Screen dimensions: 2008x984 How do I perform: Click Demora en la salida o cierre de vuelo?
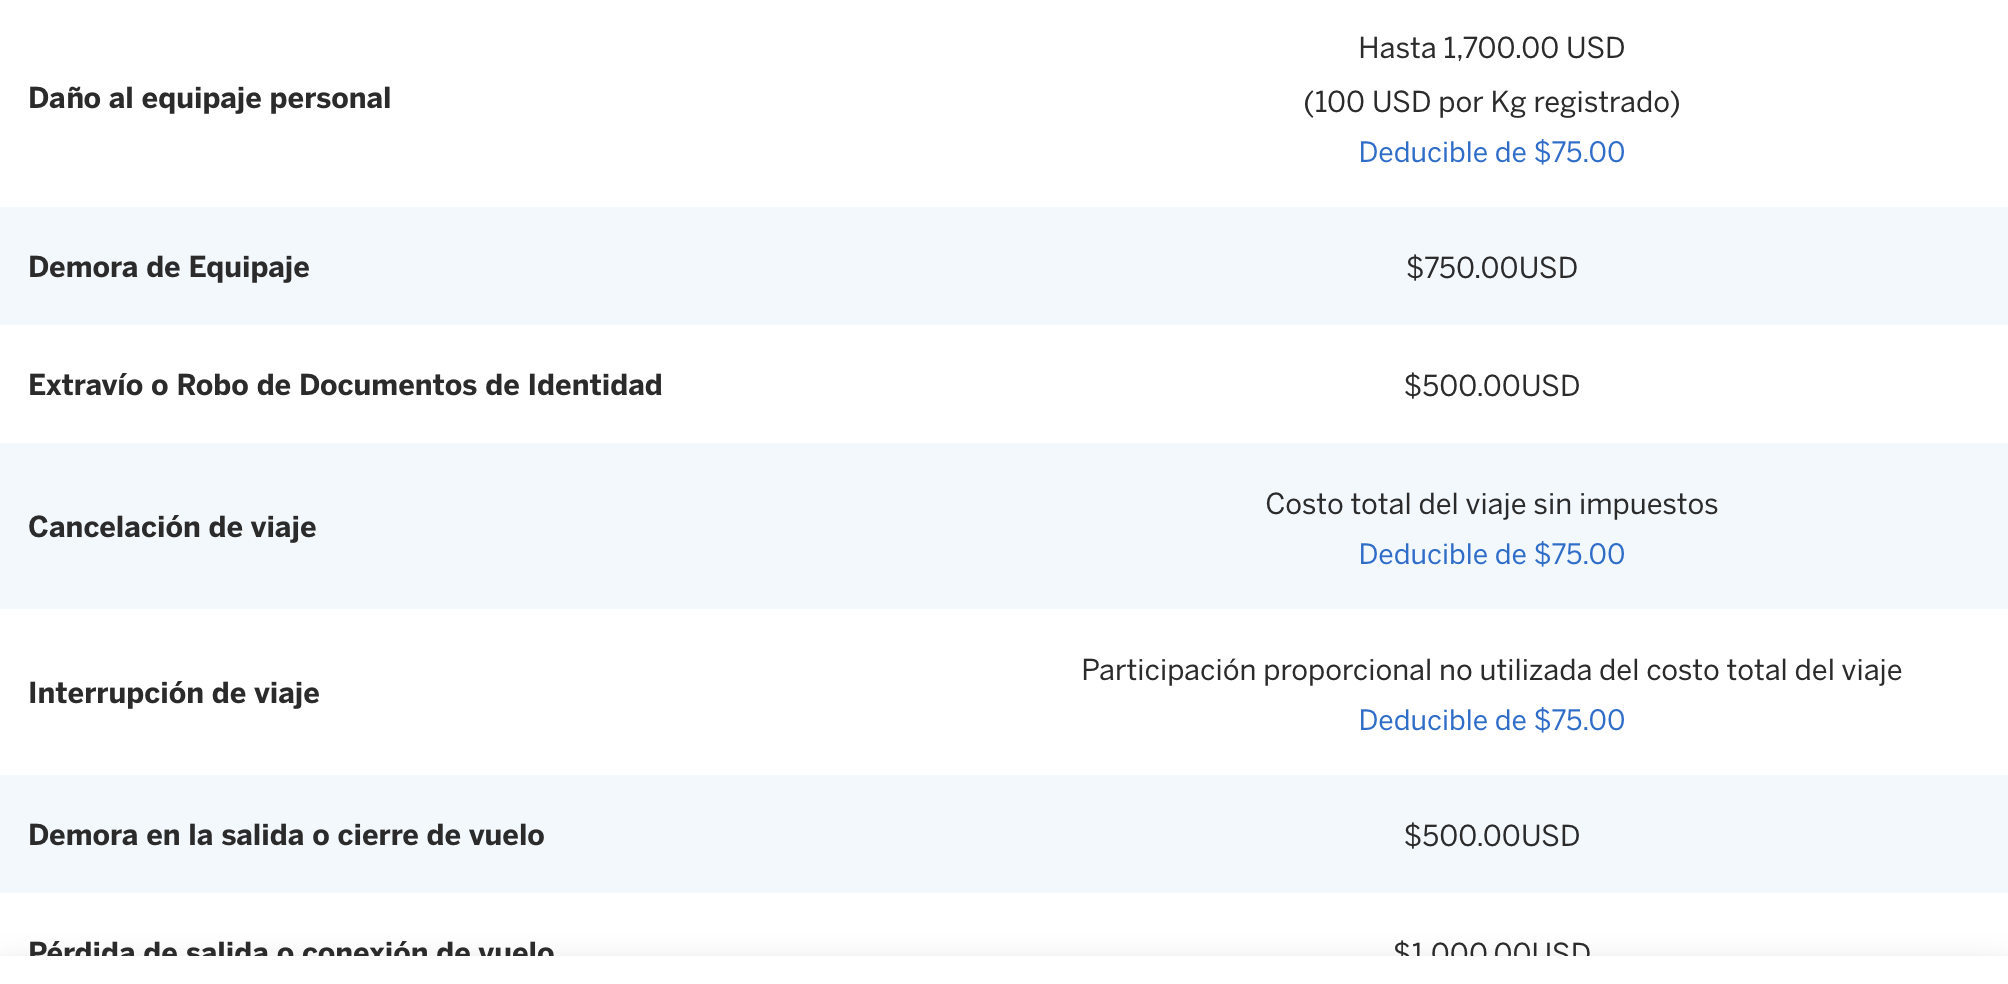(286, 835)
